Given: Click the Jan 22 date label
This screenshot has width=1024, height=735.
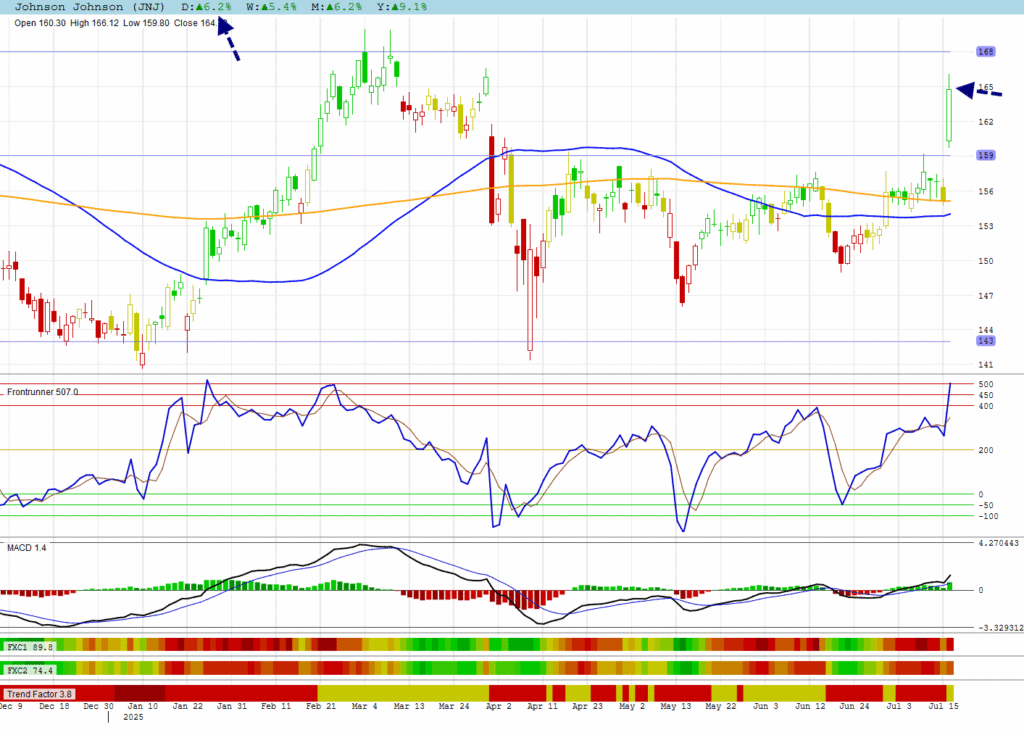Looking at the screenshot, I should (x=187, y=706).
